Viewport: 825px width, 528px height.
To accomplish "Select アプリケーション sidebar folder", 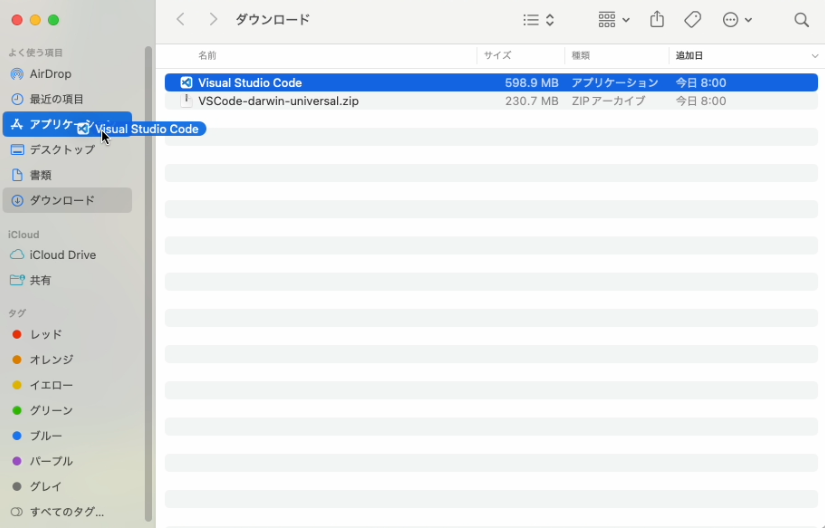I will tap(67, 124).
